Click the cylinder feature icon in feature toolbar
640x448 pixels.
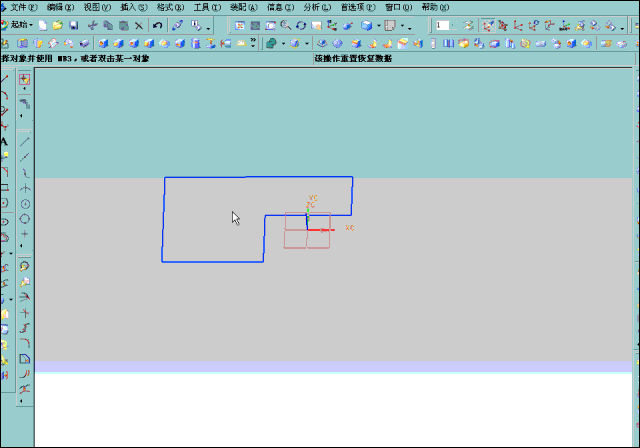coord(196,43)
